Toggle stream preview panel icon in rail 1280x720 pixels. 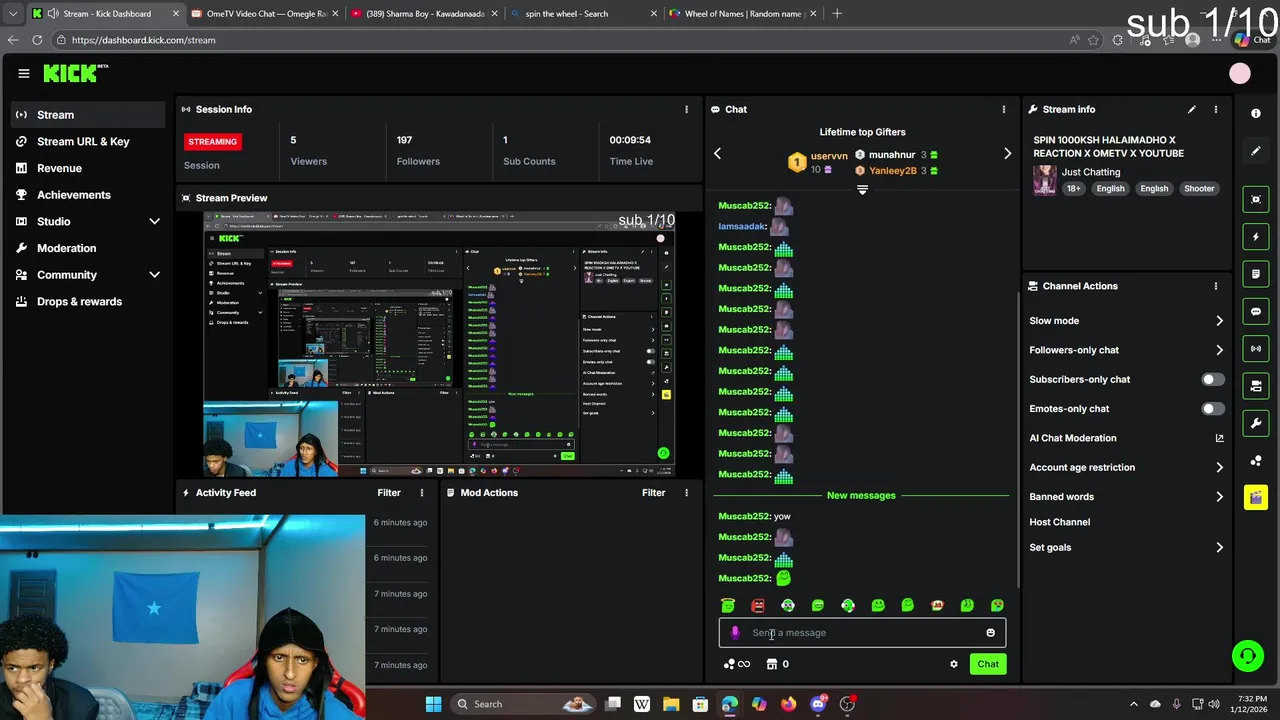click(x=1256, y=199)
